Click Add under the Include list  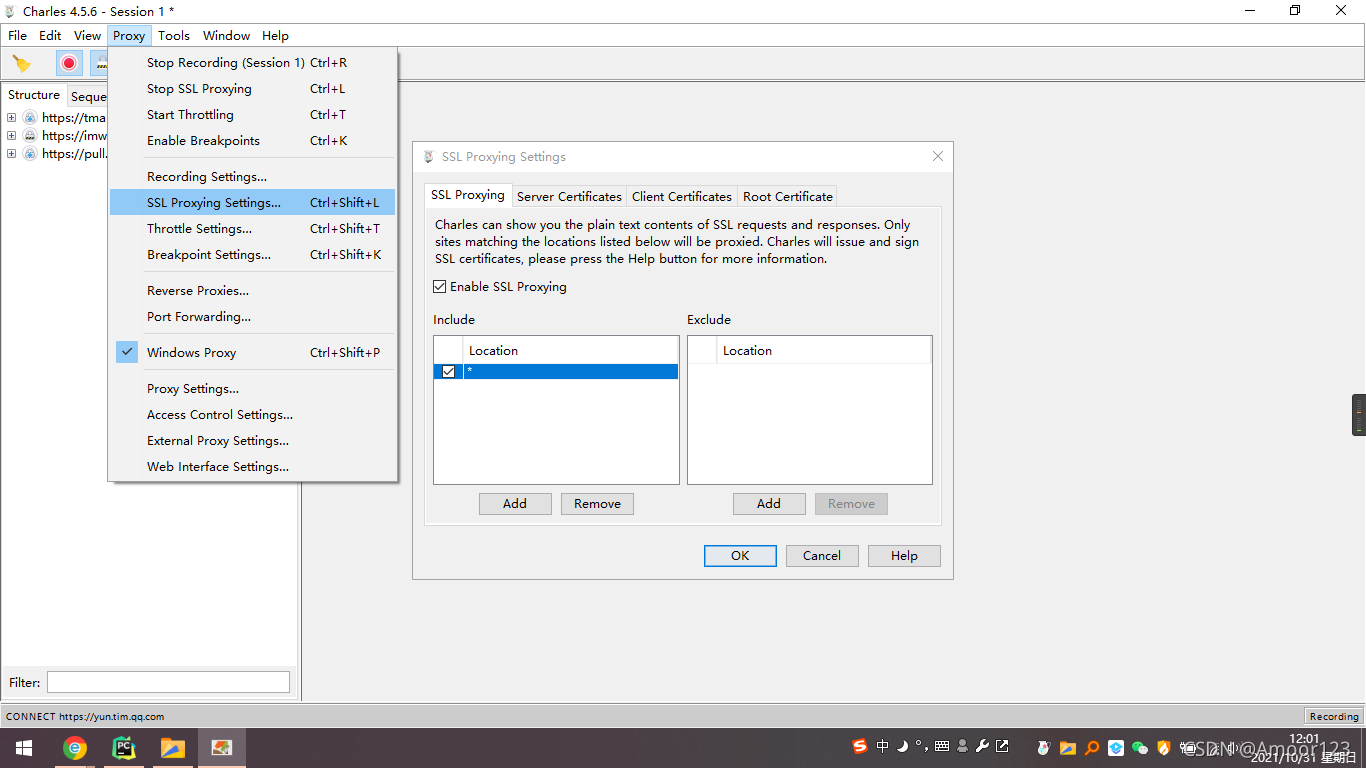click(x=515, y=504)
